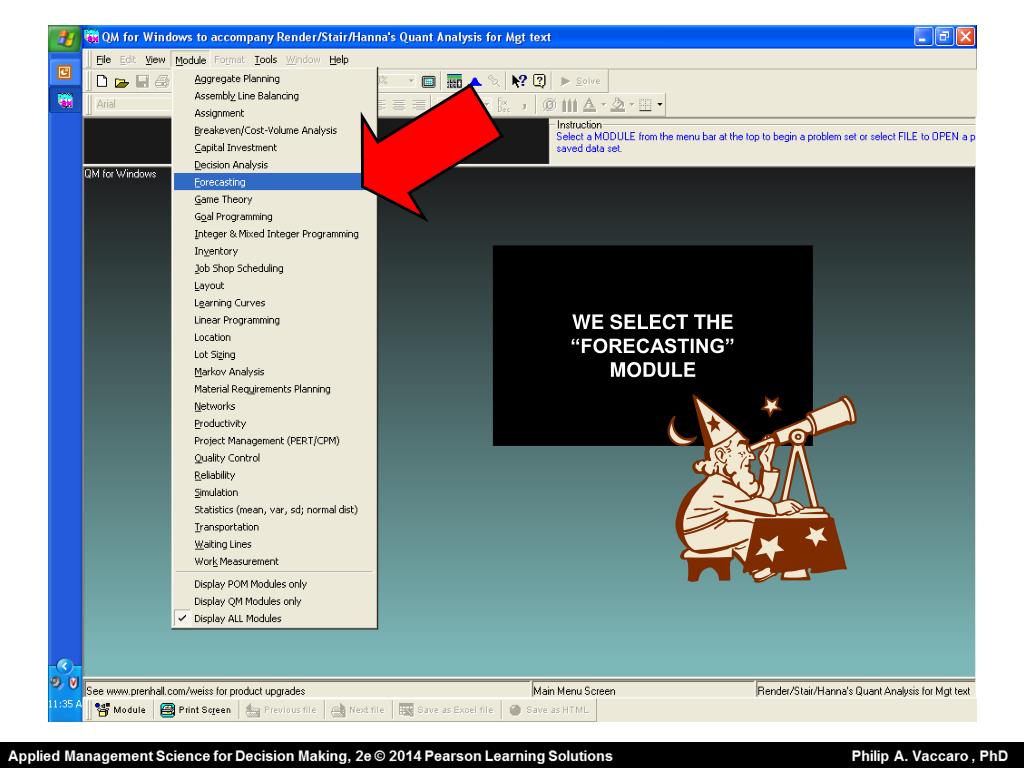
Task: Select Capital Investment module
Action: [235, 148]
